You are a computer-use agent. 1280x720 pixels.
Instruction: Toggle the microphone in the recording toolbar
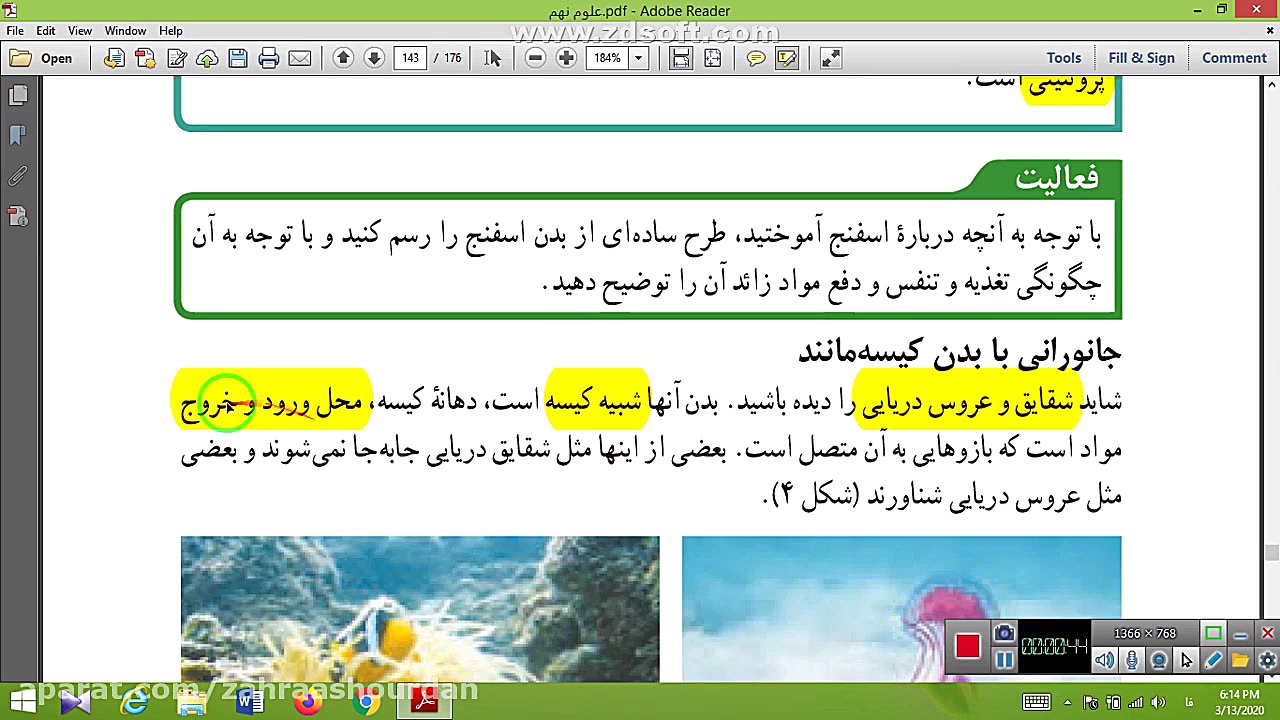pos(1131,659)
